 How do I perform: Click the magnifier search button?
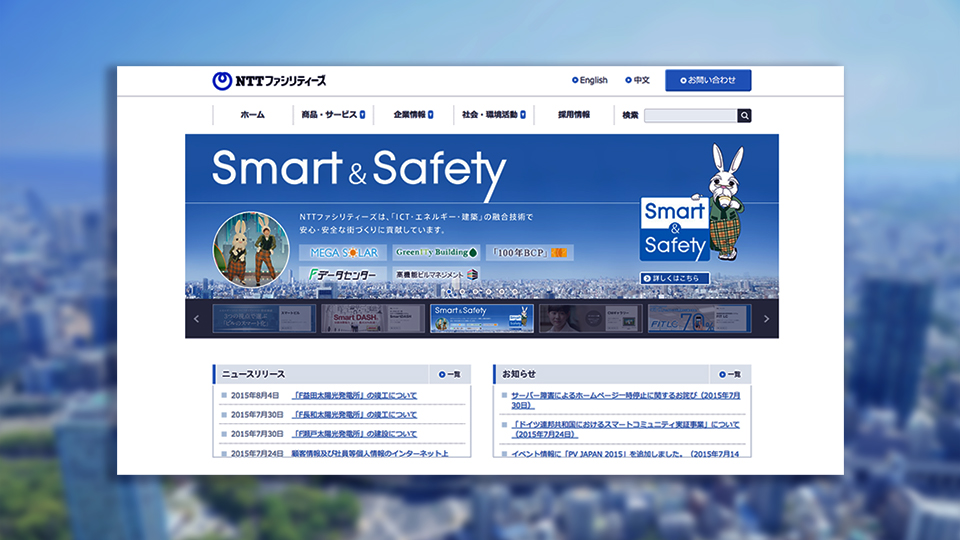coord(744,116)
